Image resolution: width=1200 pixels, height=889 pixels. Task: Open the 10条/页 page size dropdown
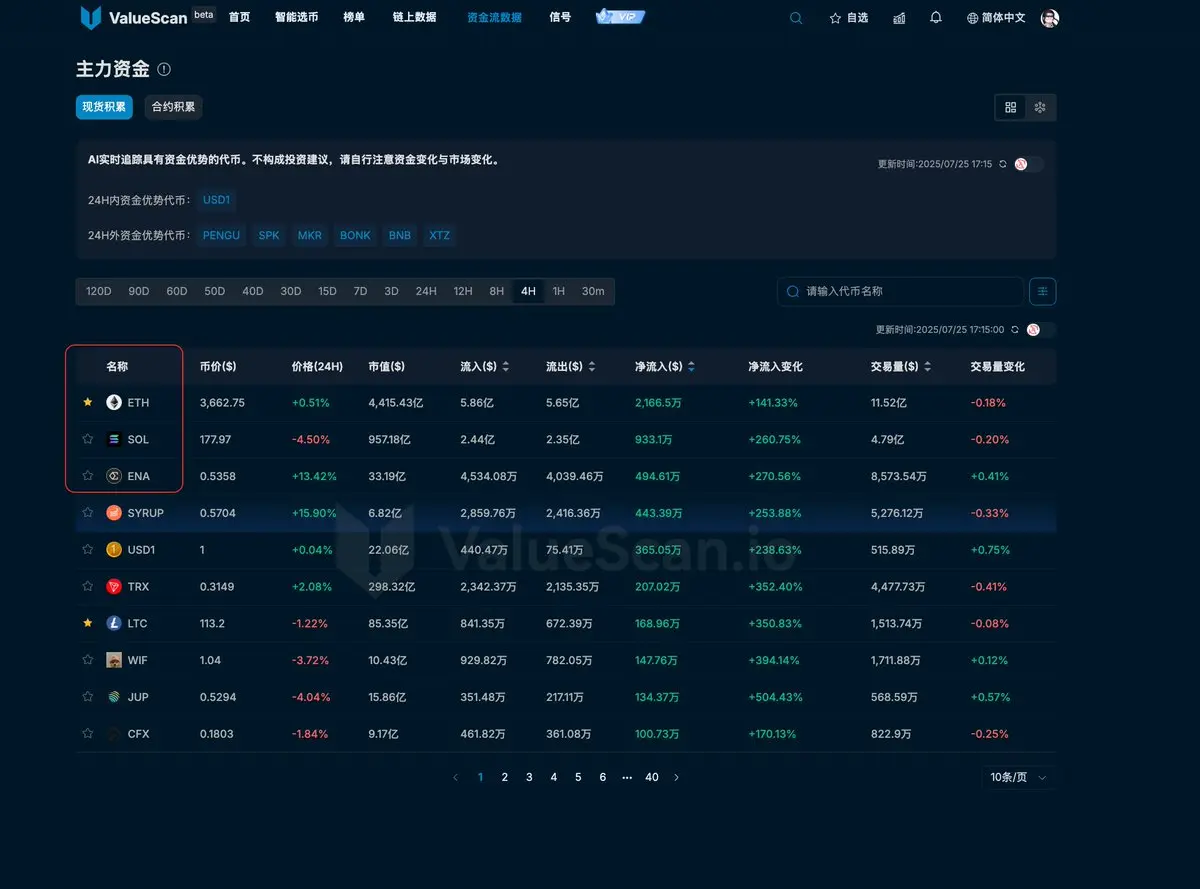[1019, 777]
